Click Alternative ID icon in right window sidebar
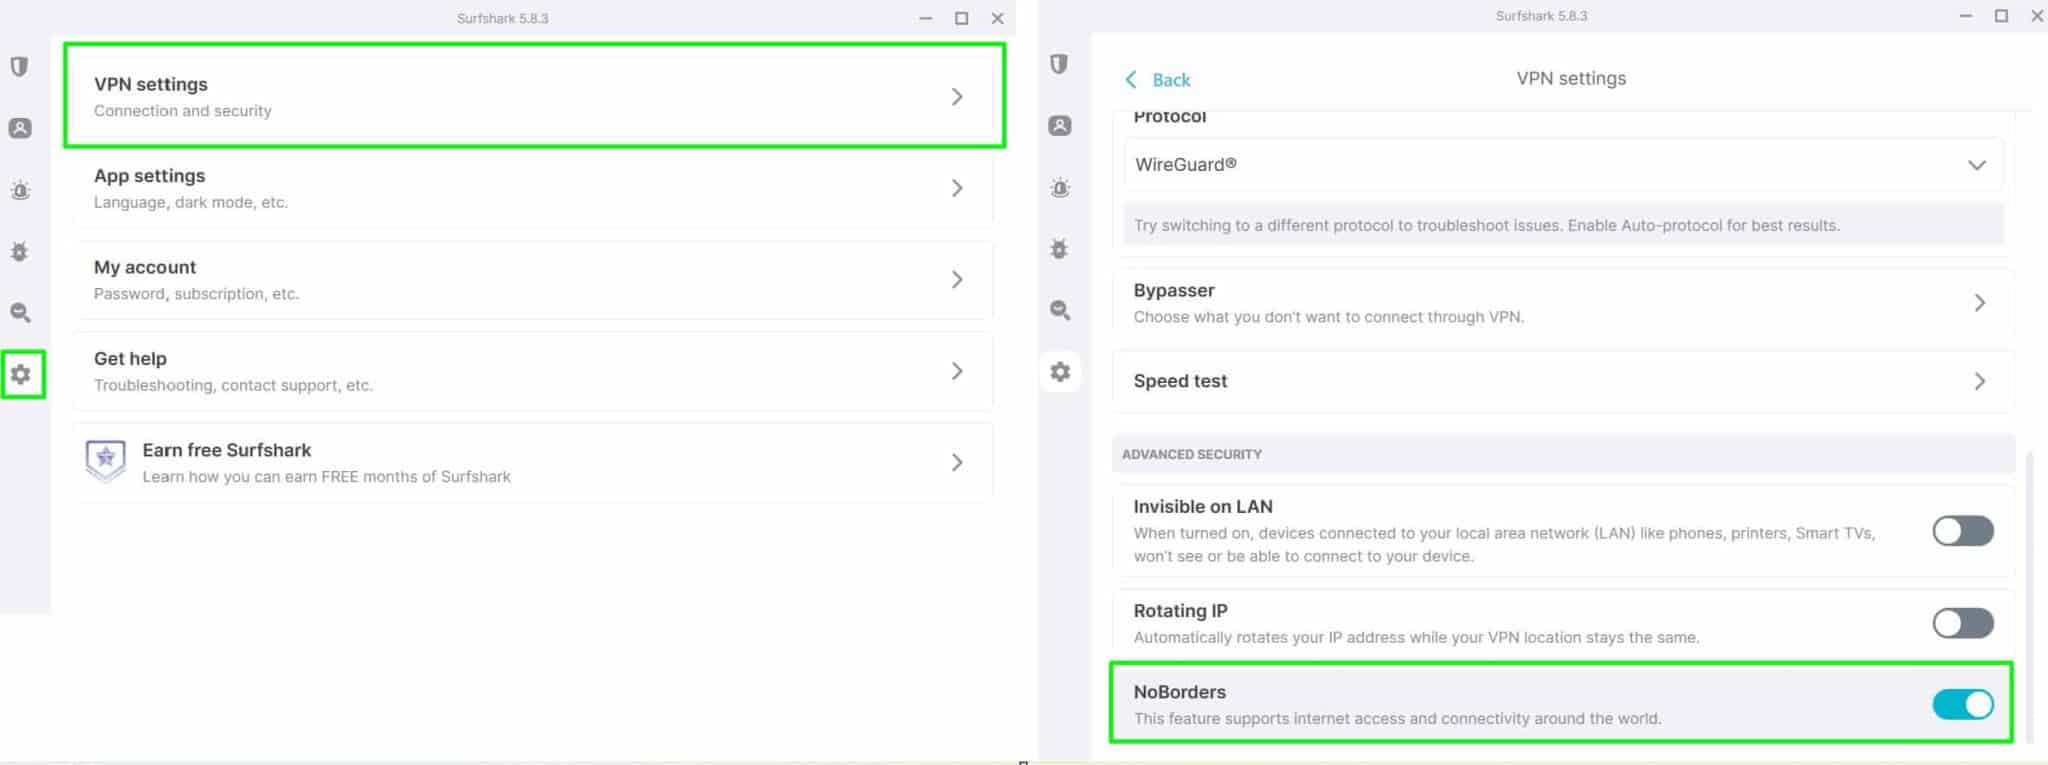Image resolution: width=2048 pixels, height=765 pixels. 1059,125
